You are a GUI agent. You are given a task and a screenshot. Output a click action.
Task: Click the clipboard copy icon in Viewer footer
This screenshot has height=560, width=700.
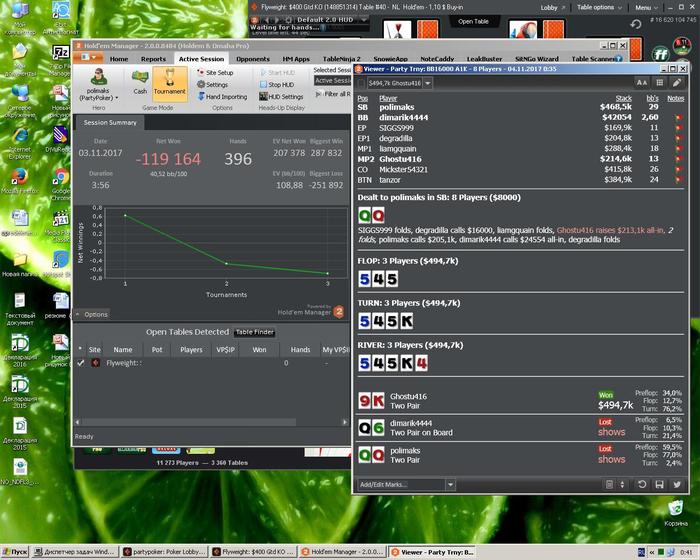click(609, 485)
